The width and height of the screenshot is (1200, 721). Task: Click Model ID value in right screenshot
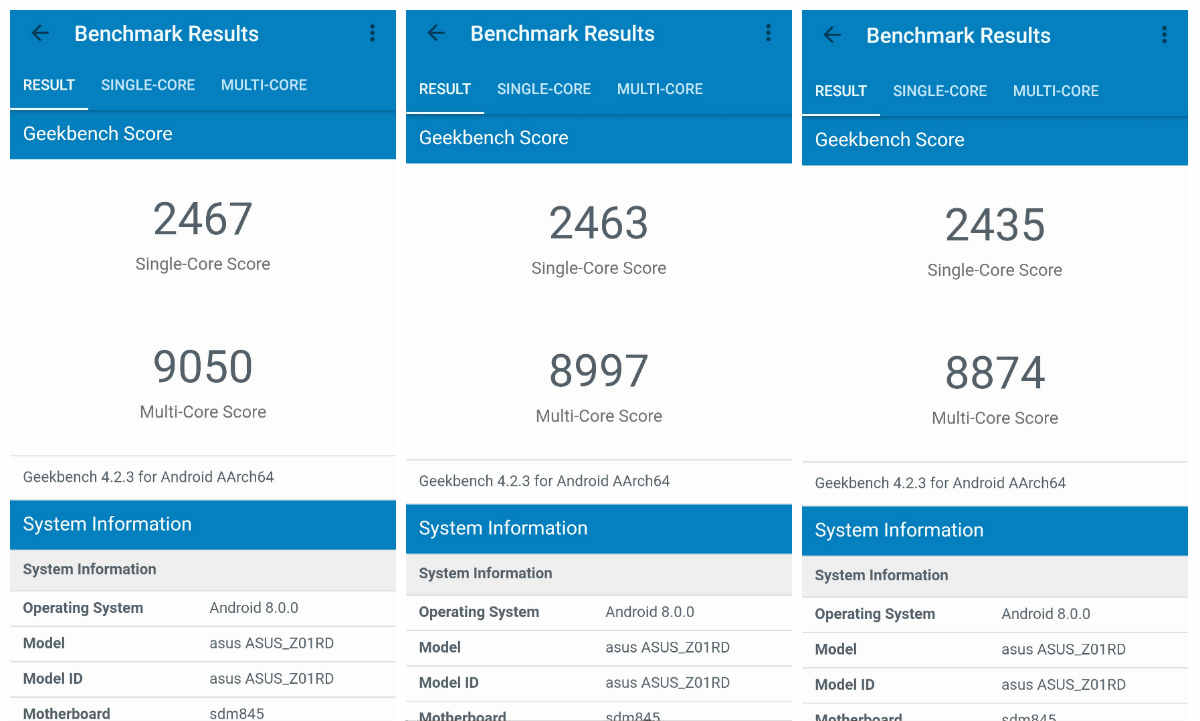(x=1064, y=685)
